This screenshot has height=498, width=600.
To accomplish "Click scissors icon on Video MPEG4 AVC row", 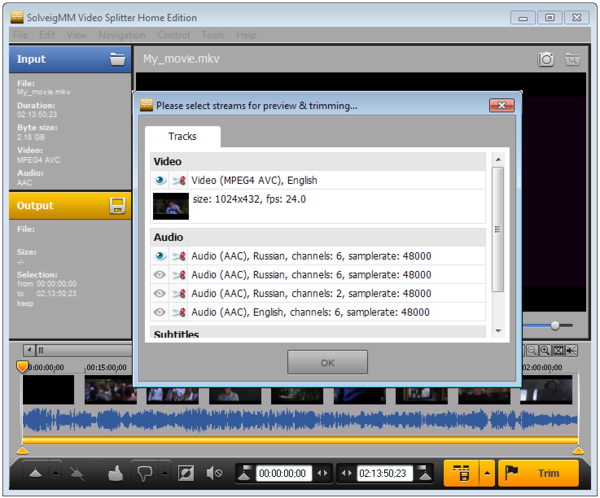I will (179, 180).
